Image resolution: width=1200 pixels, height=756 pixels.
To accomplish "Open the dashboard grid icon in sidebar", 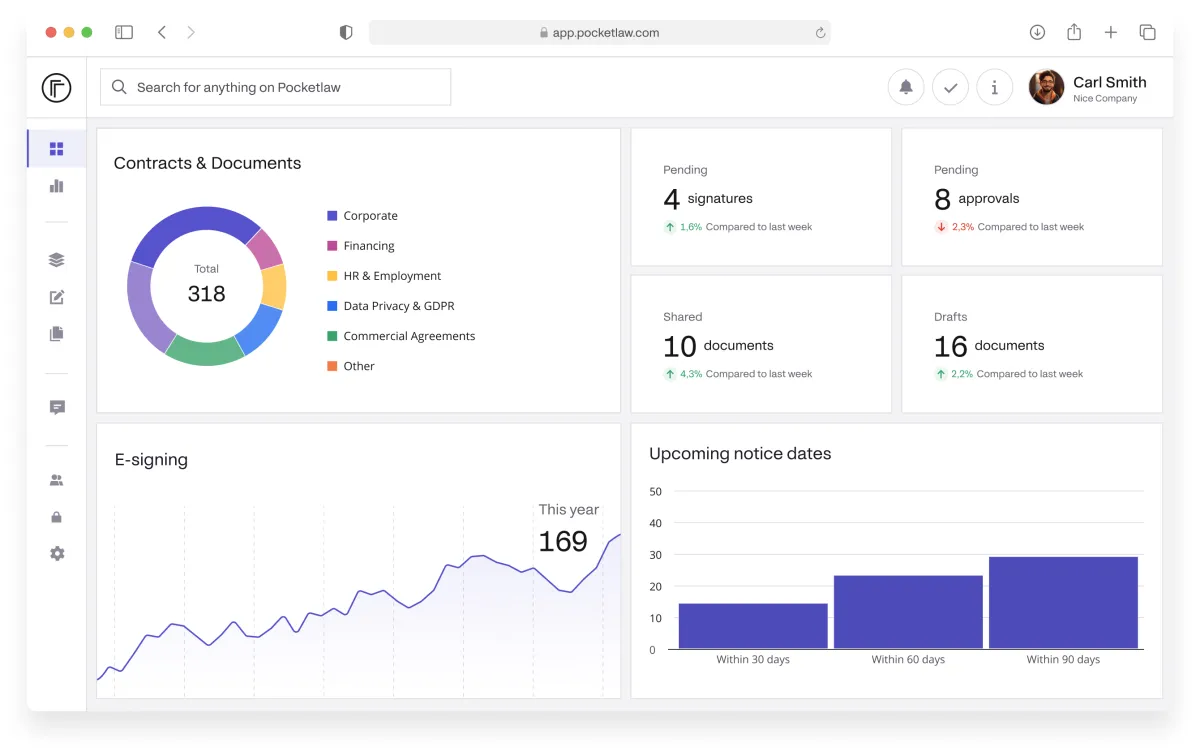I will point(56,149).
